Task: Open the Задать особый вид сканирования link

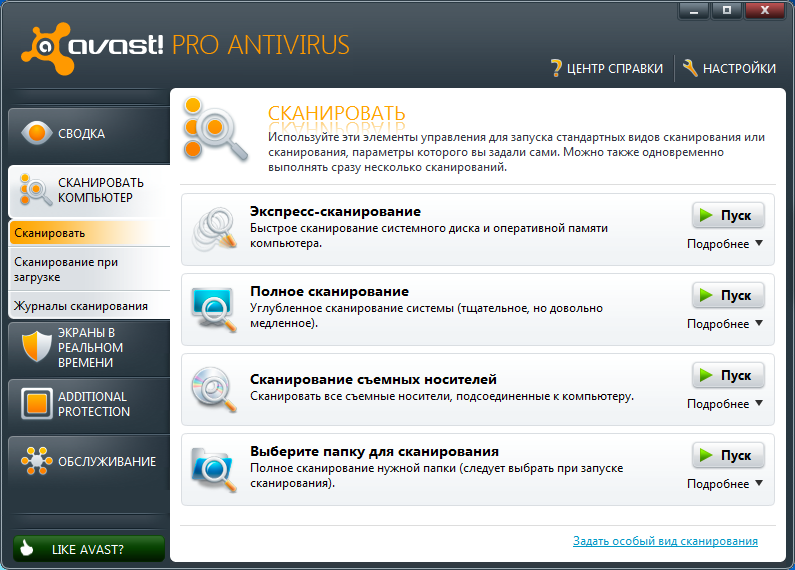Action: pos(665,541)
